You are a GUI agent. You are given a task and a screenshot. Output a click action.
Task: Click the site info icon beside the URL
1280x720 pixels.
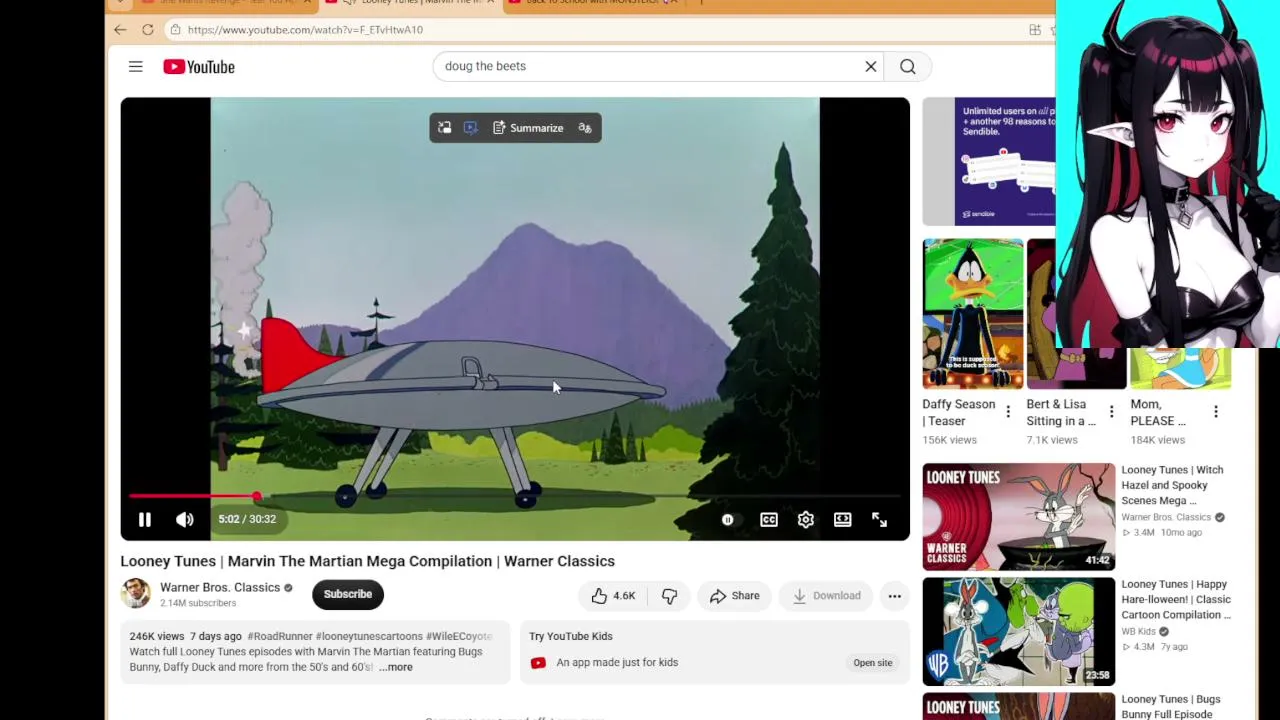point(175,30)
